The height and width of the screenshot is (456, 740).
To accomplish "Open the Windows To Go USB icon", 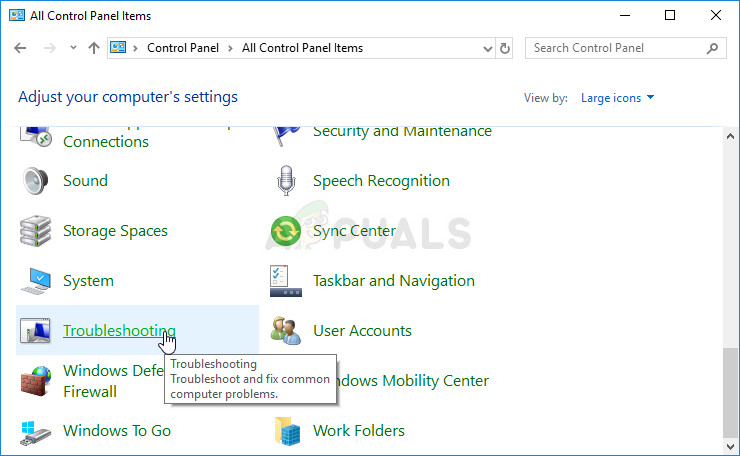I will click(x=35, y=432).
